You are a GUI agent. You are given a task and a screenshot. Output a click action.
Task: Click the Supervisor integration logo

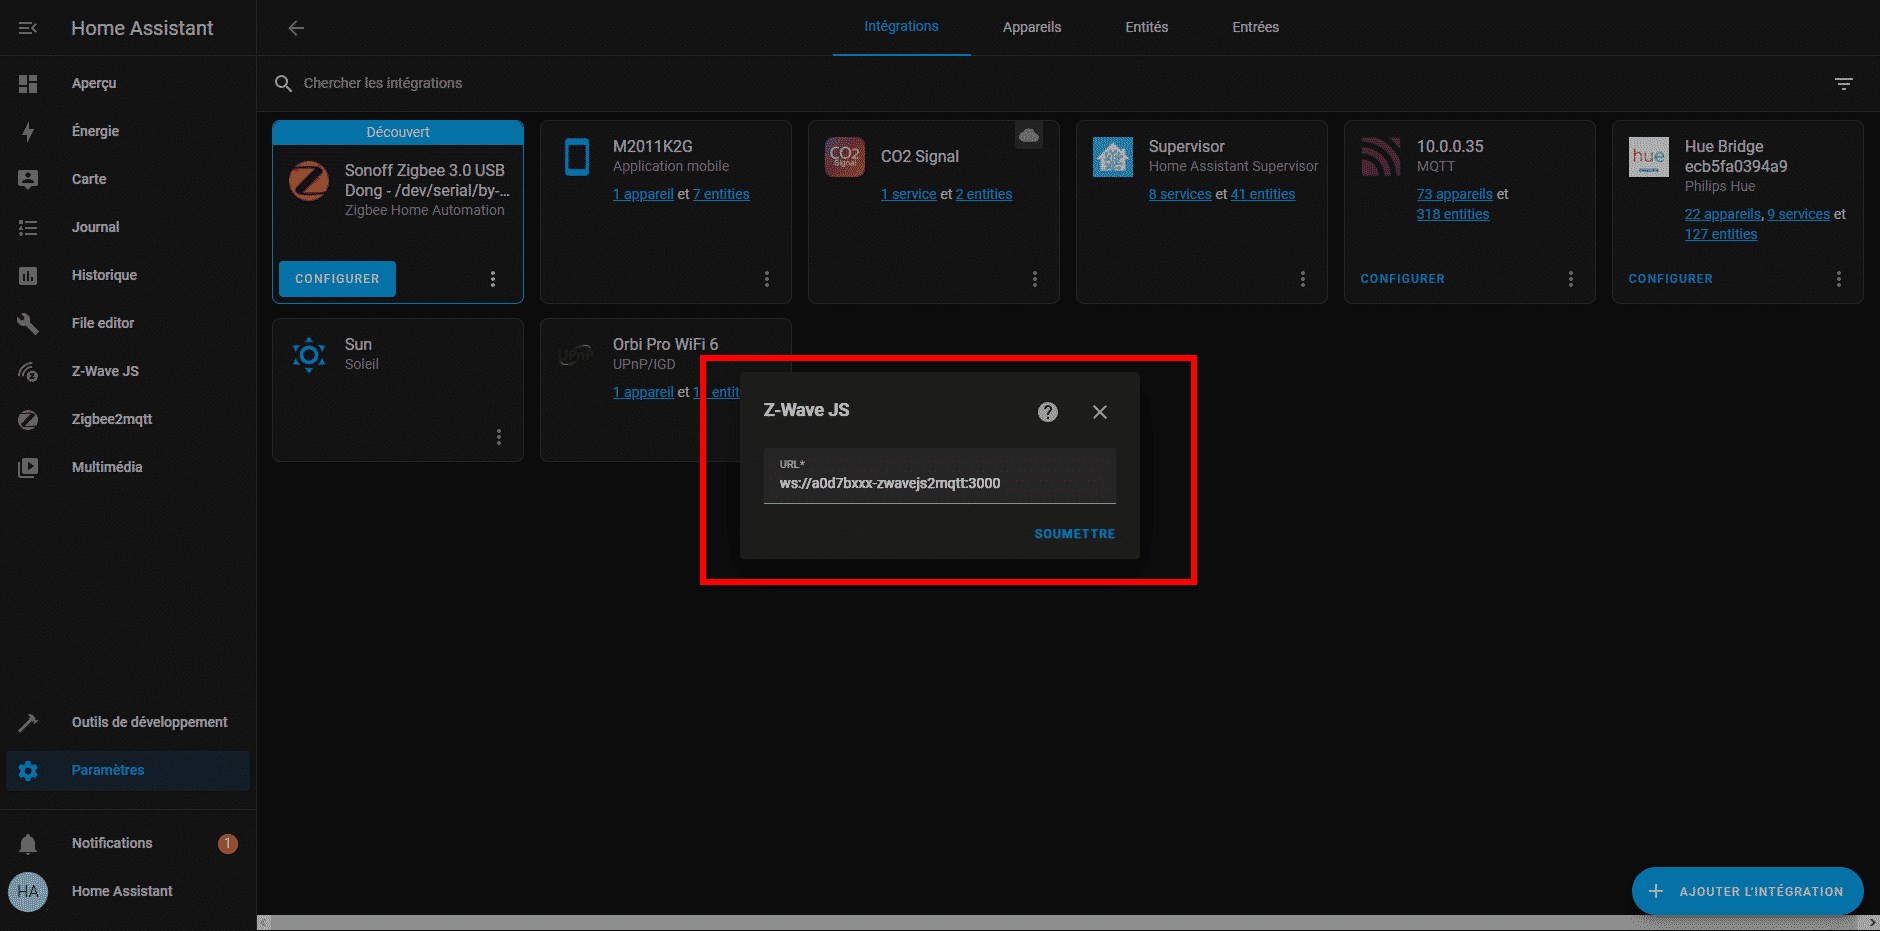click(1113, 157)
